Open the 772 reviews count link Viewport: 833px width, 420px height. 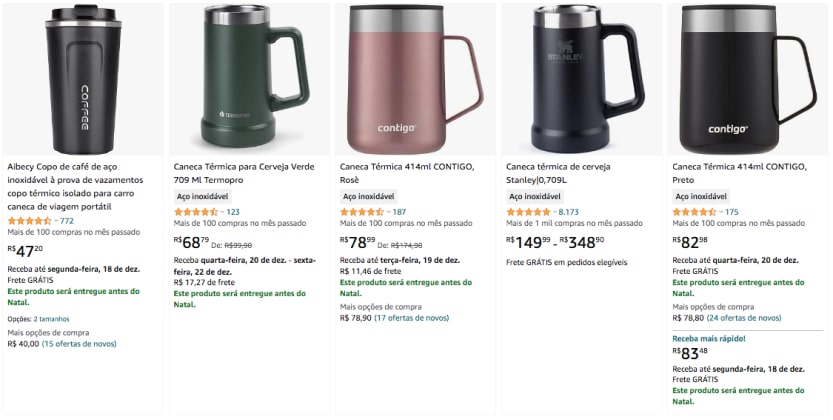[67, 220]
